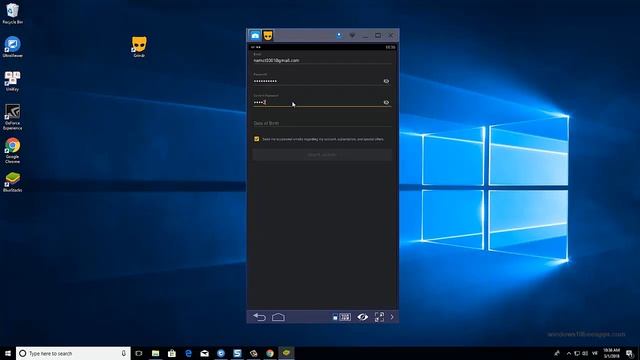Expand the BlueStacks title bar dropdown arrow
This screenshot has width=640, height=360.
pyautogui.click(x=352, y=36)
